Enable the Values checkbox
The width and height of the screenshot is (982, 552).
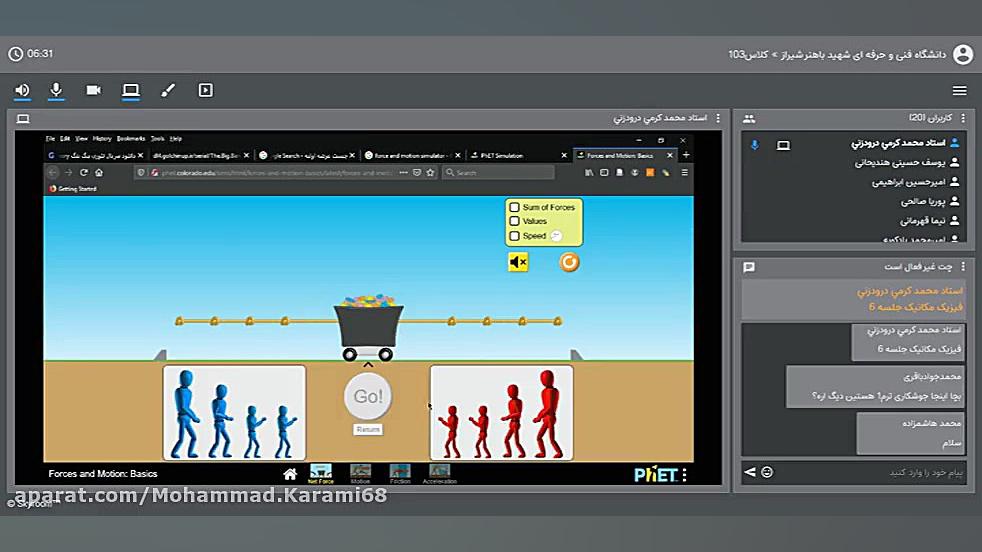point(514,221)
